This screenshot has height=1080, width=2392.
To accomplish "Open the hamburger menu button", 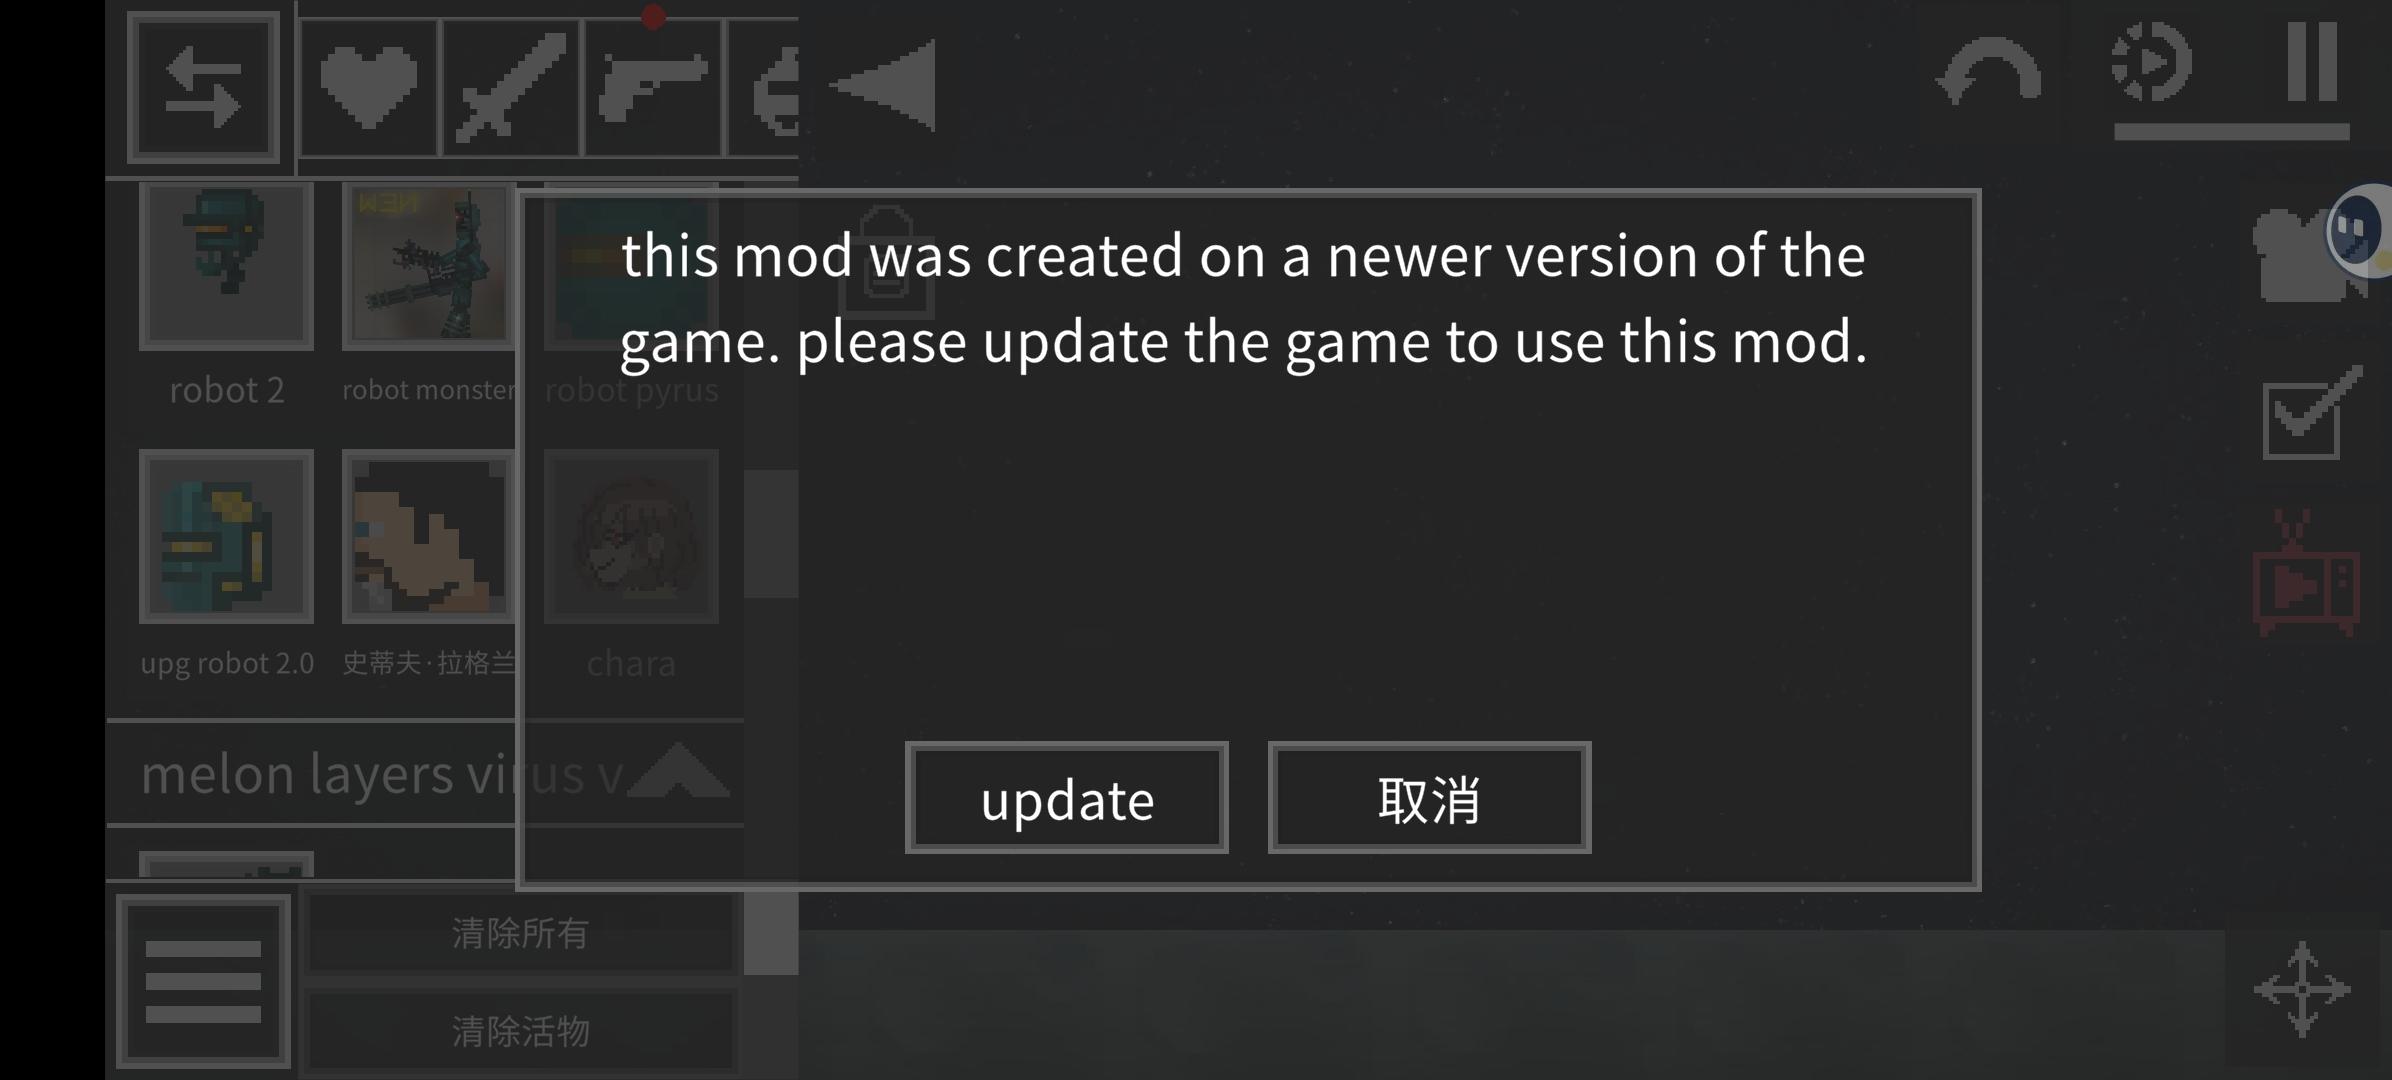I will [203, 981].
